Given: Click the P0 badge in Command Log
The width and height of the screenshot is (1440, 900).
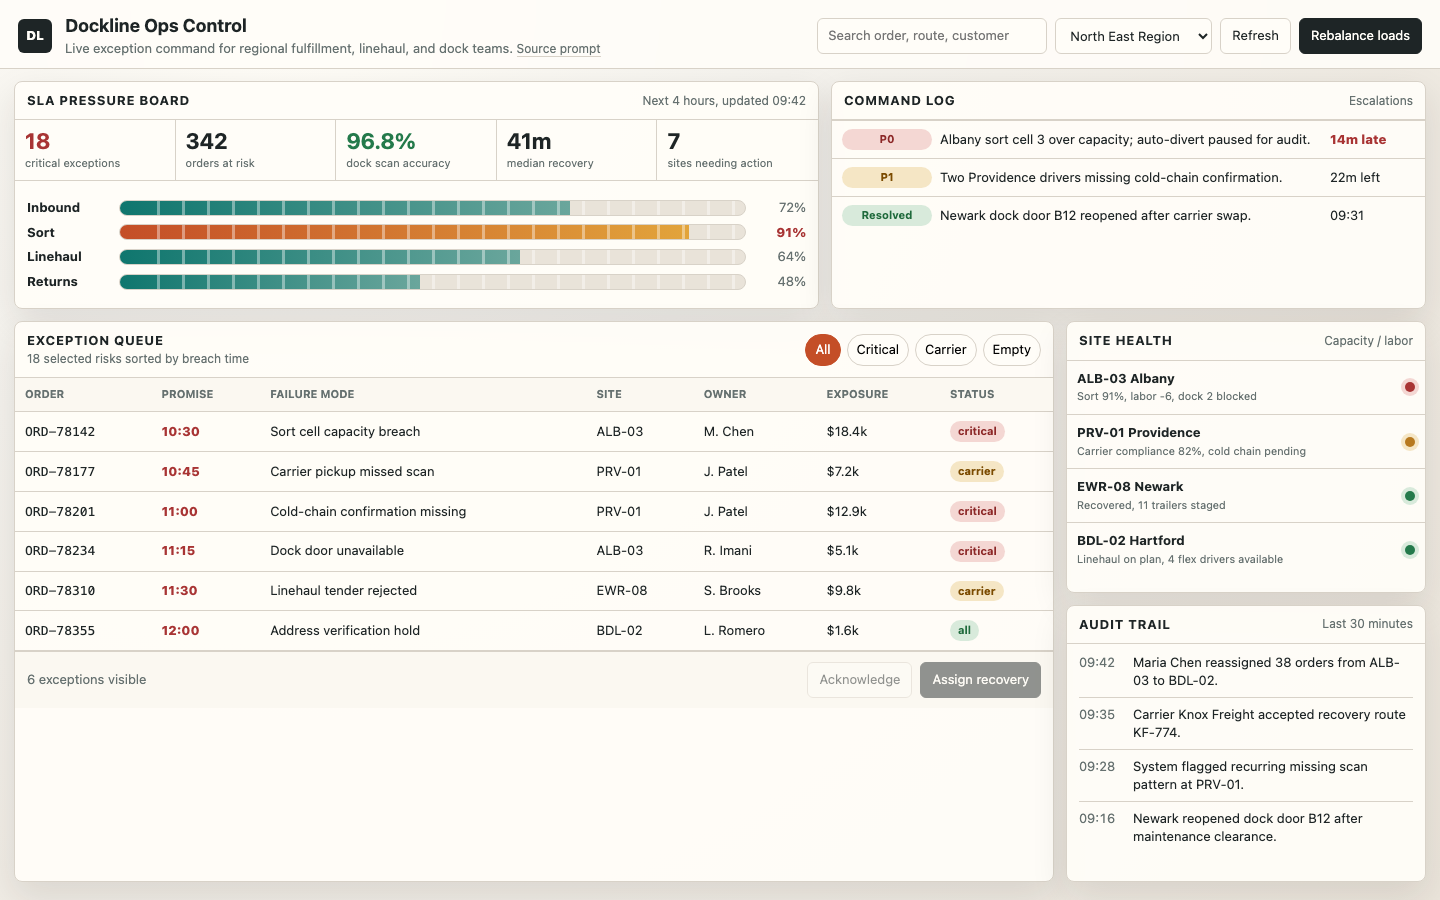Looking at the screenshot, I should pyautogui.click(x=887, y=140).
